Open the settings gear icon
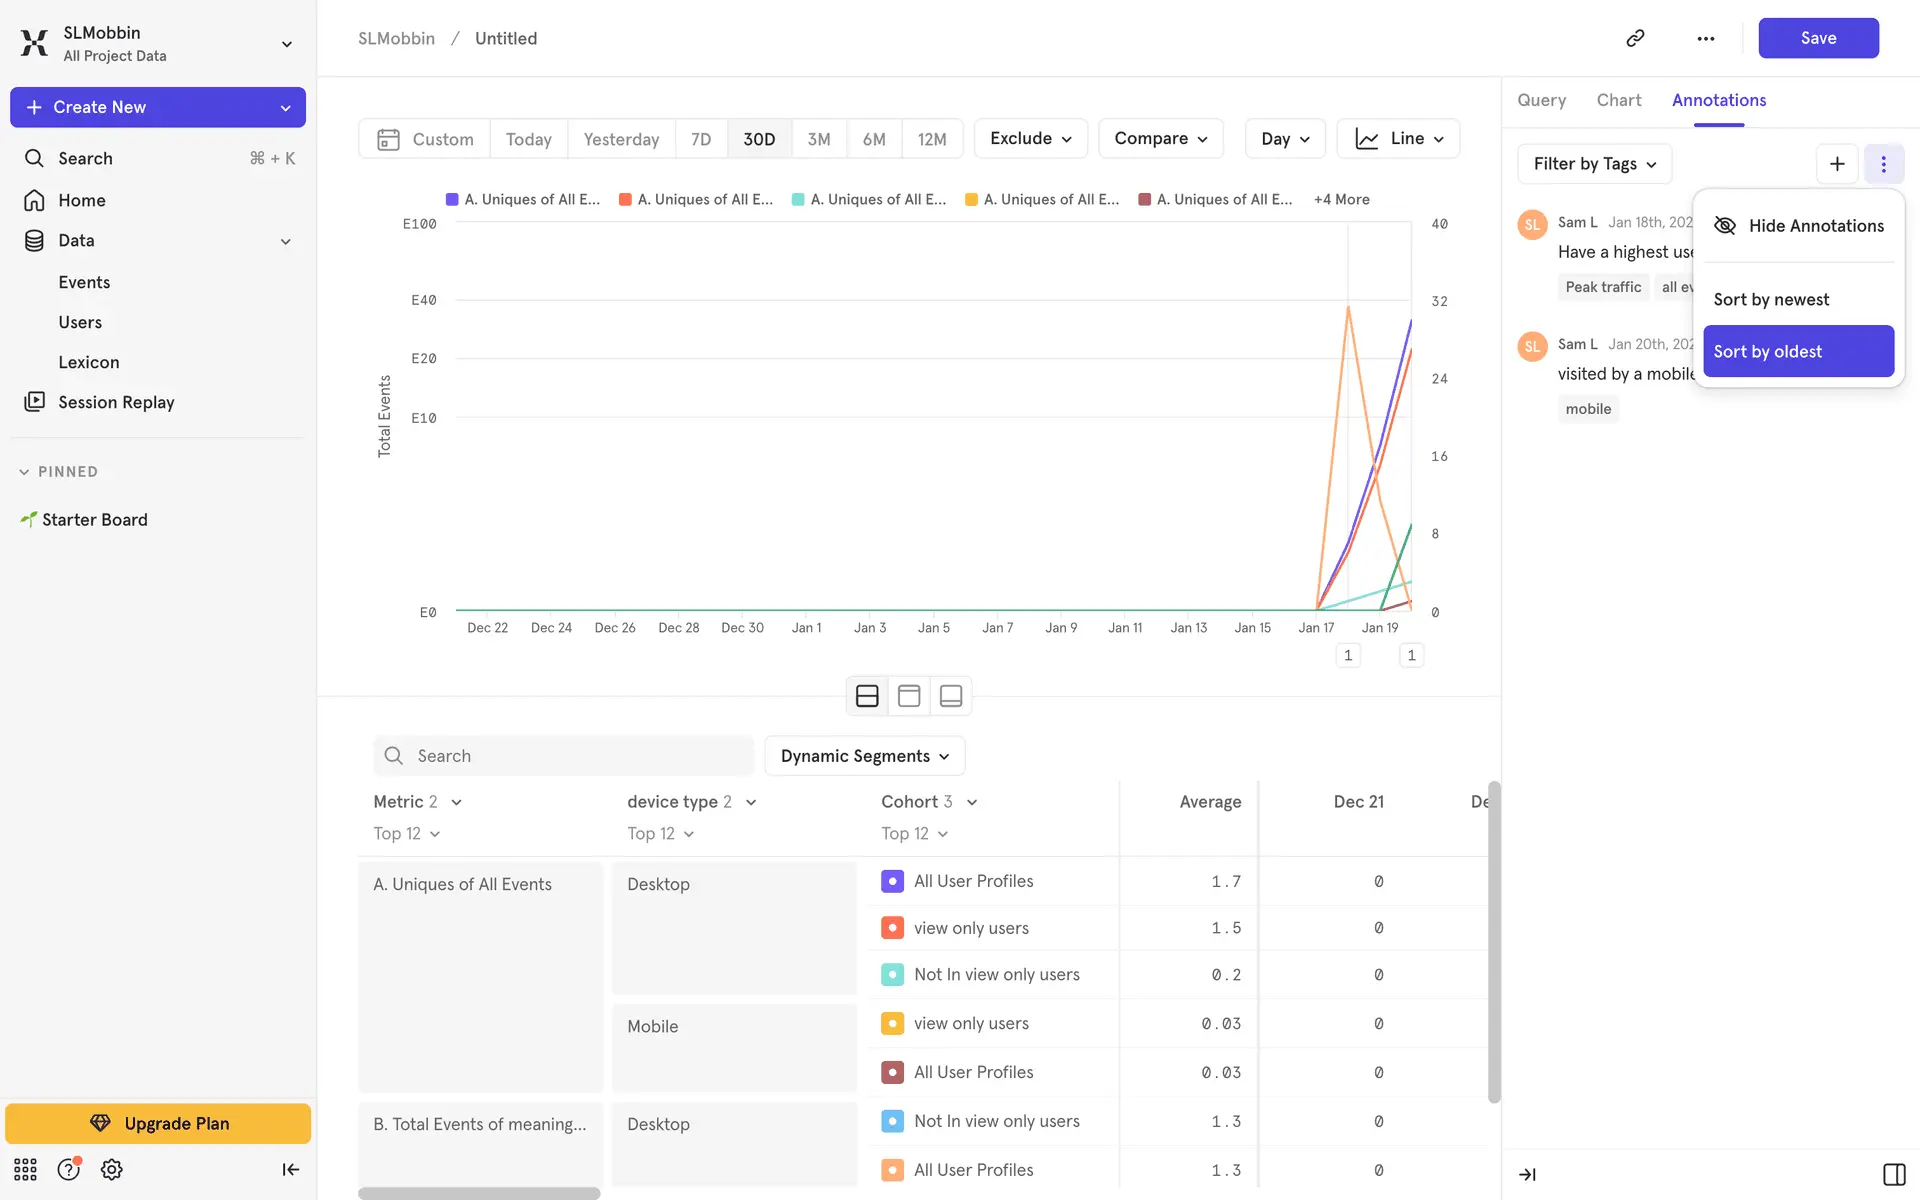 (111, 1169)
